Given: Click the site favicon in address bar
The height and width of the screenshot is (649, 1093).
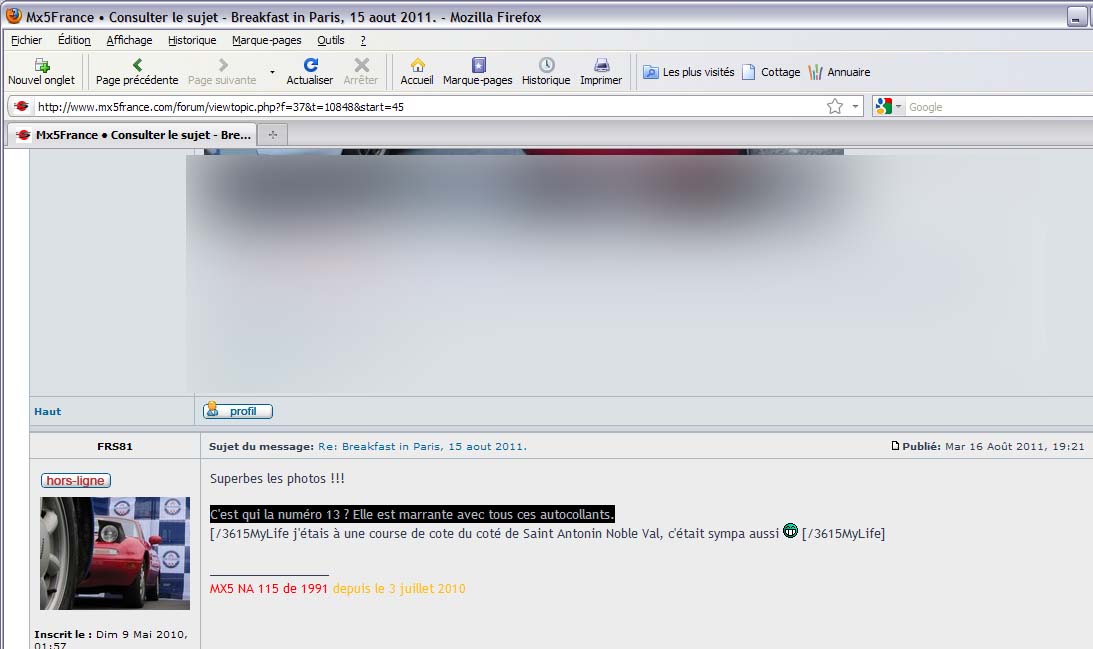Looking at the screenshot, I should pos(22,107).
